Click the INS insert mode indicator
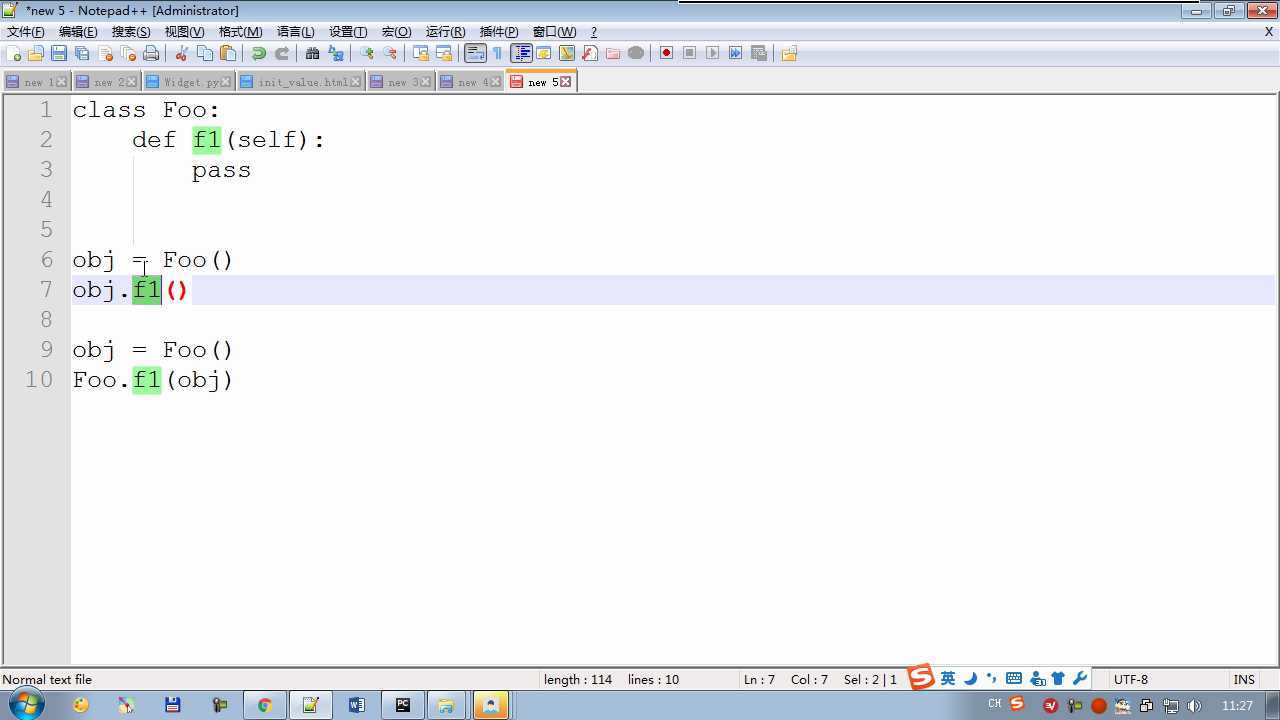Screen dimensions: 1280x720 pos(1244,679)
